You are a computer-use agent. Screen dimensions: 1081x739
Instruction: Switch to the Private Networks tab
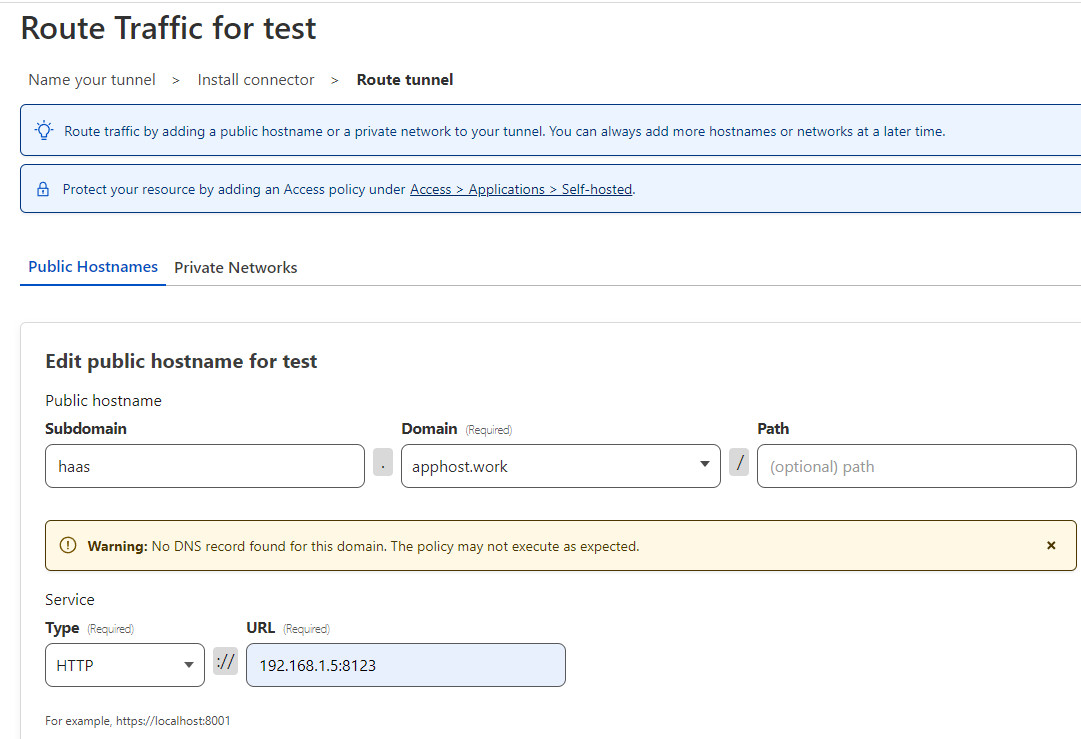coord(235,268)
